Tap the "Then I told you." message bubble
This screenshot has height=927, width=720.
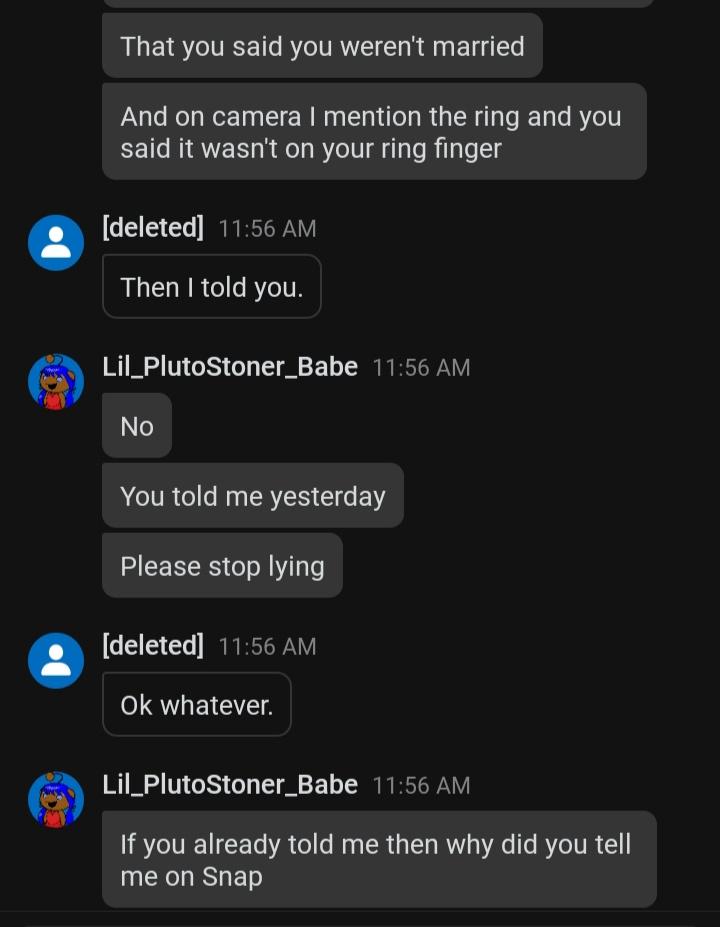tap(211, 287)
